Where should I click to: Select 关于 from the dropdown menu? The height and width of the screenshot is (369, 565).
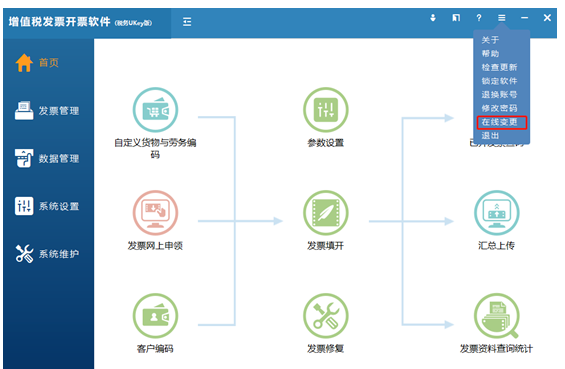click(490, 40)
